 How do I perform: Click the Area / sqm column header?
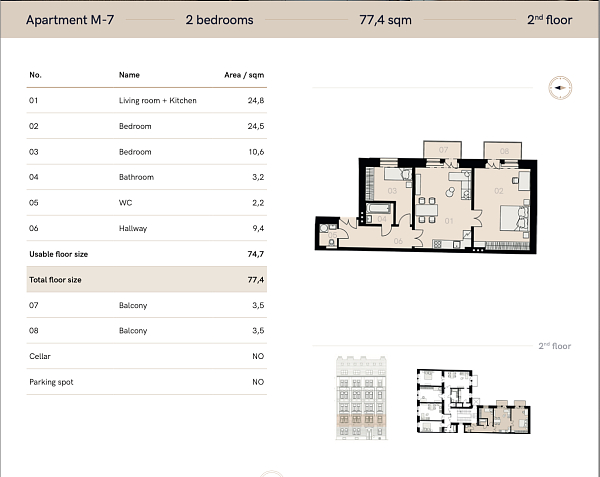(244, 75)
